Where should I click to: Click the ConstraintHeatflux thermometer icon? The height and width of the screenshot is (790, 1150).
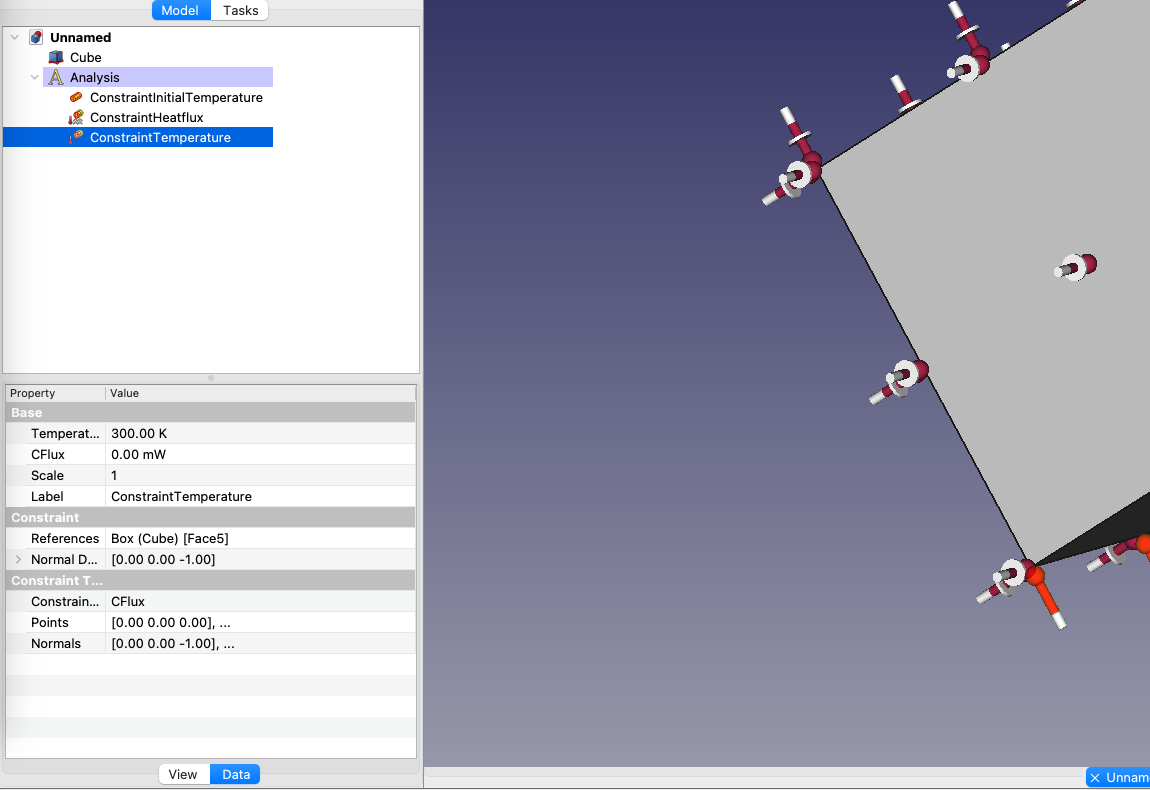click(77, 117)
